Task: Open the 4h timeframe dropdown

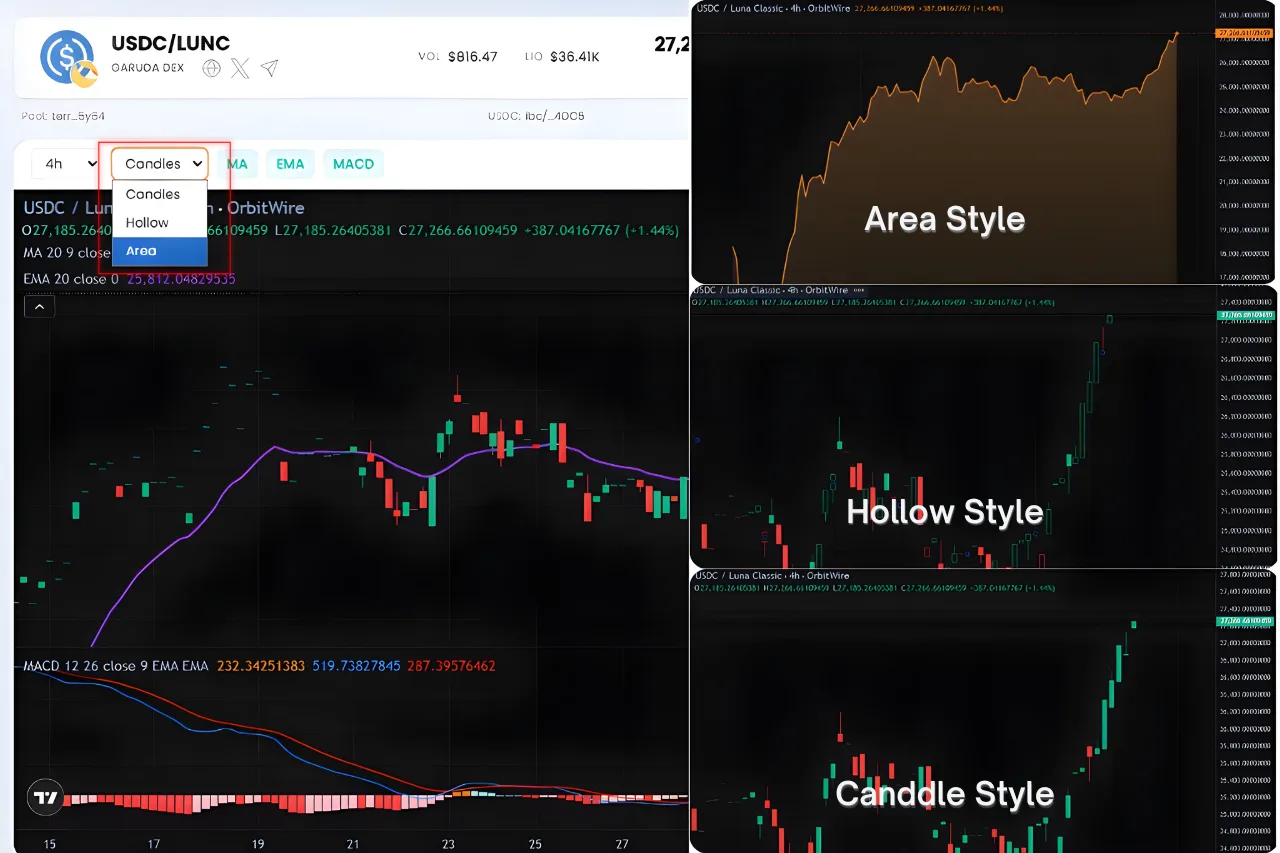Action: (62, 164)
